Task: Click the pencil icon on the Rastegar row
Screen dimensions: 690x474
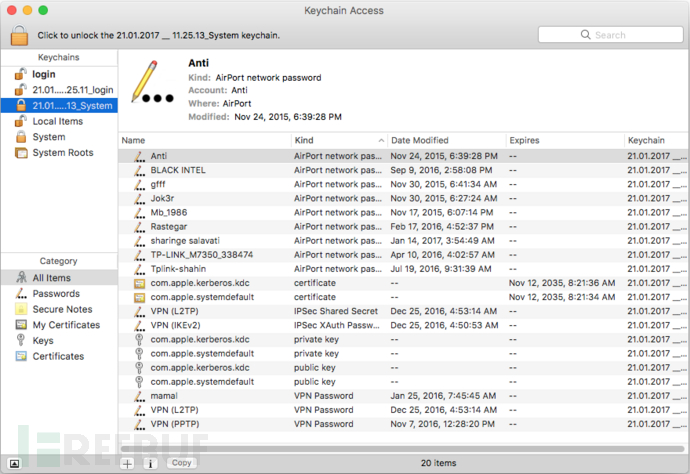Action: click(139, 226)
